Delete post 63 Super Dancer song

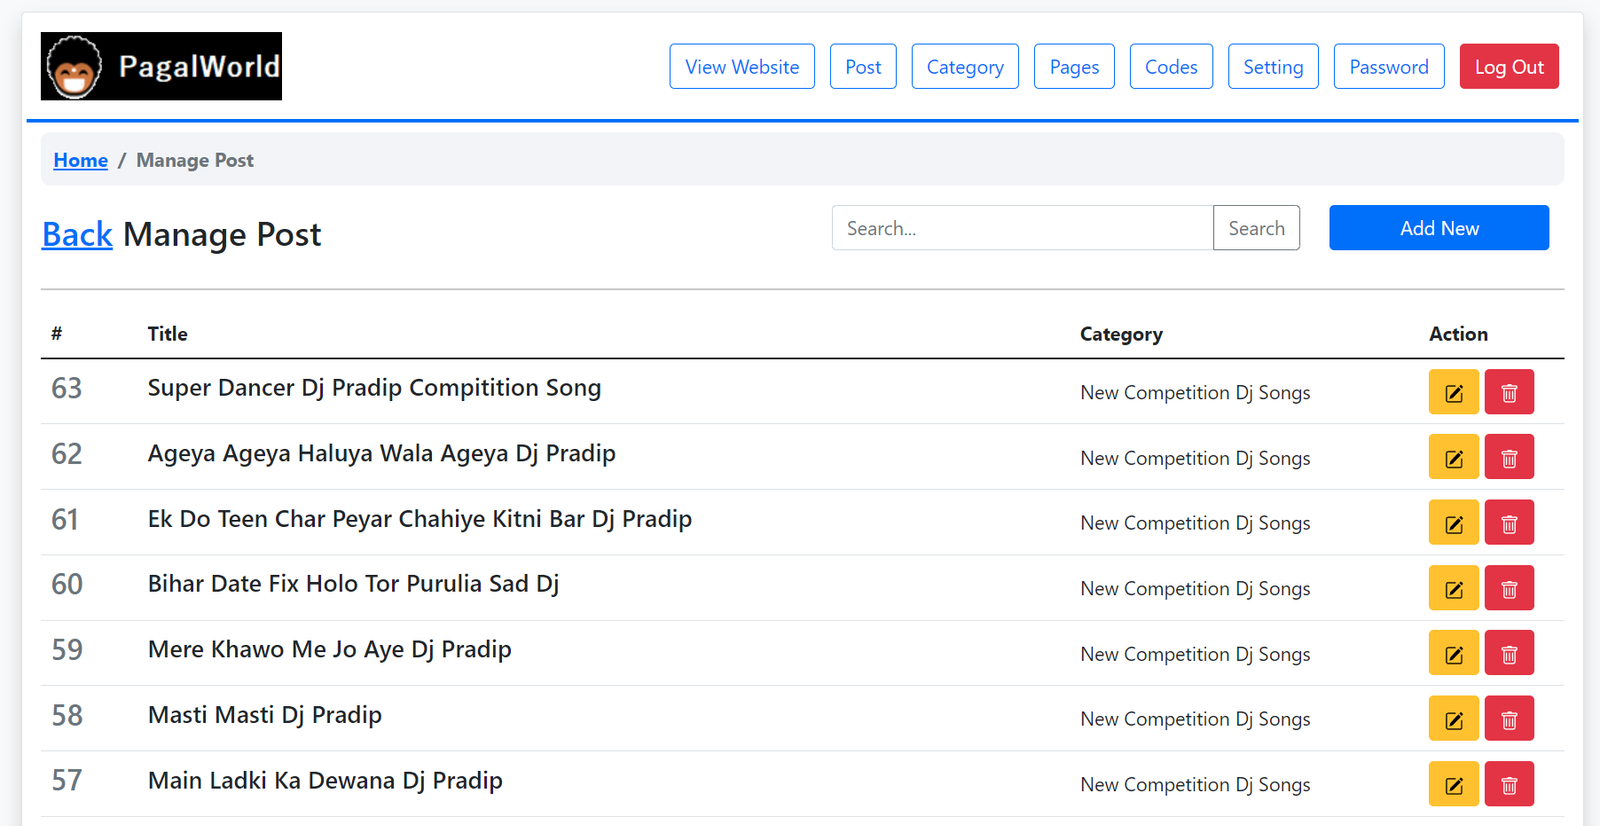(1508, 392)
